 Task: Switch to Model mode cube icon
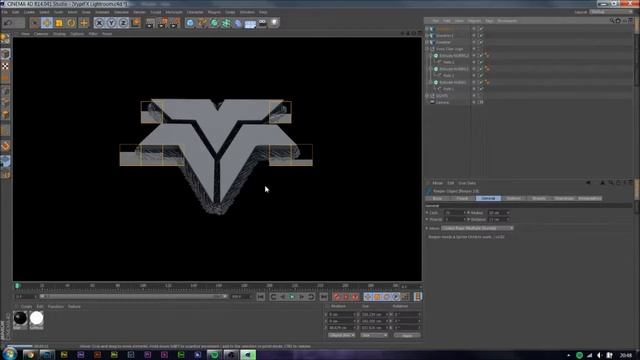[5, 53]
